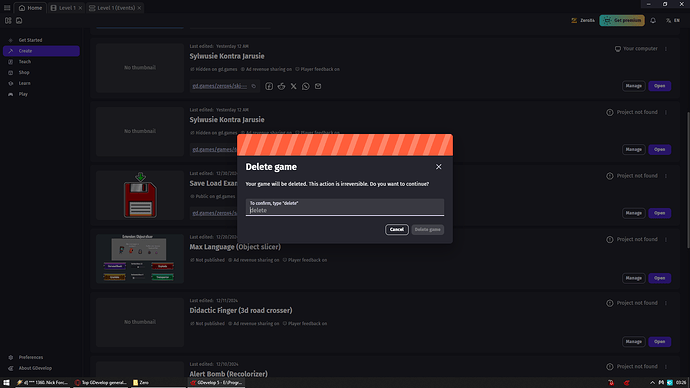Open options menu for Max Language row
690x388 pixels.
coord(666,239)
